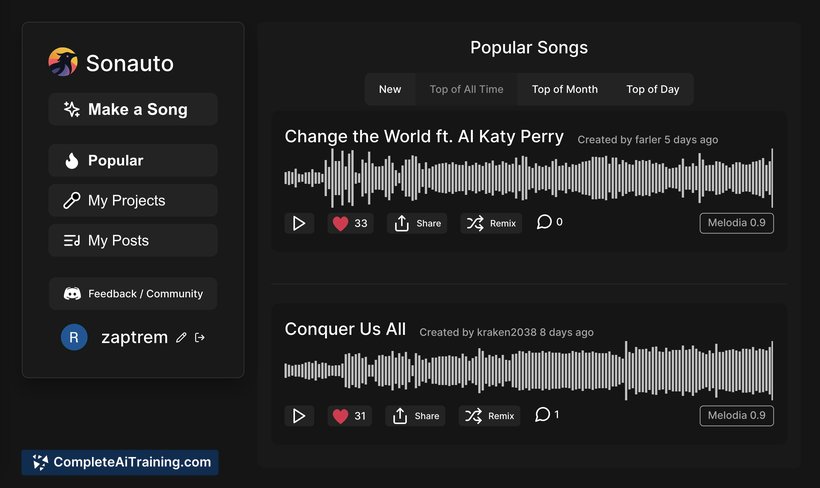Select the Top of Day tab
The image size is (820, 488).
coord(653,89)
